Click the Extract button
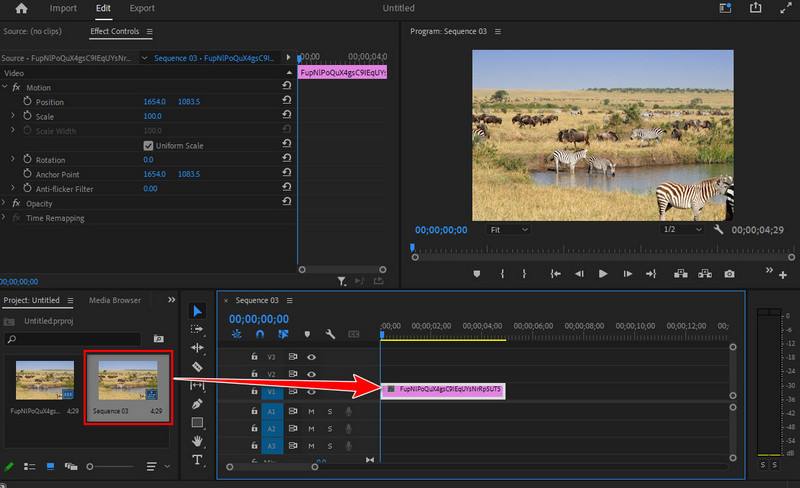800x488 pixels. [x=705, y=274]
